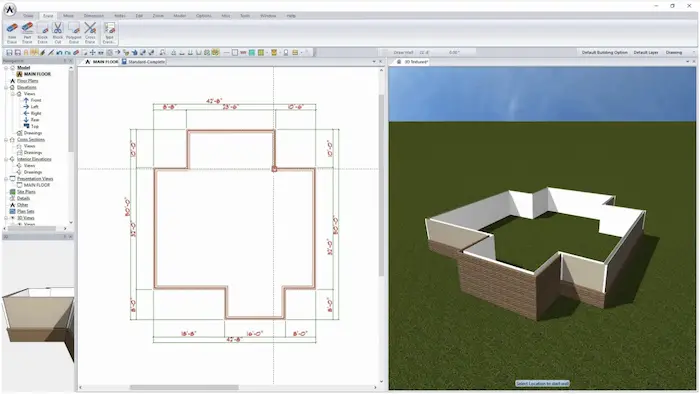Image resolution: width=700 pixels, height=394 pixels.
Task: Select the Front elevation view
Action: point(36,100)
